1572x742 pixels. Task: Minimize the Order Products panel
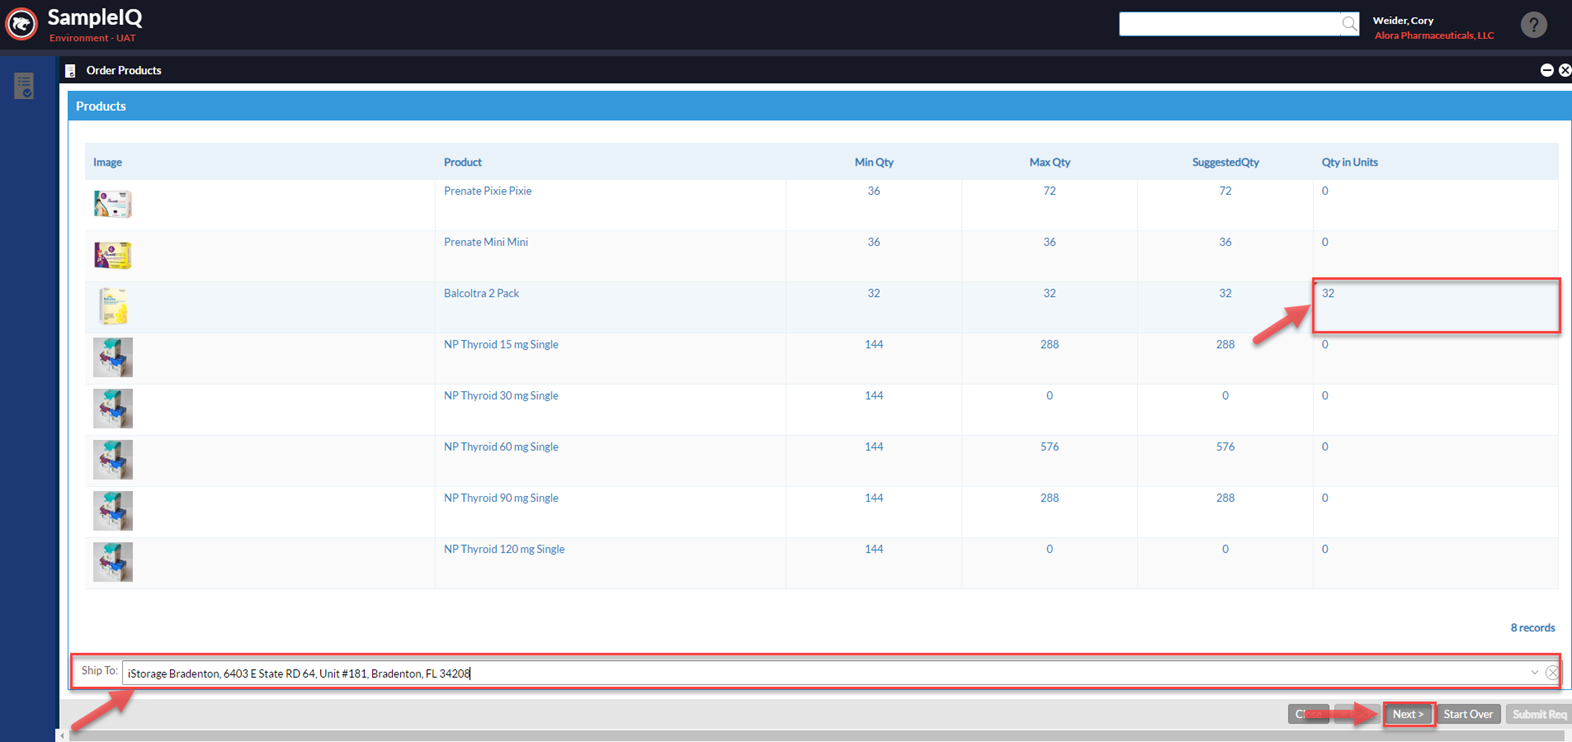1546,70
